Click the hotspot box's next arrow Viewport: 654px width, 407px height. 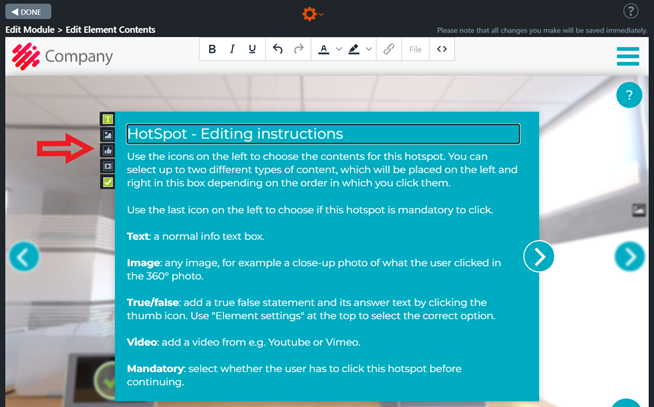(x=539, y=256)
